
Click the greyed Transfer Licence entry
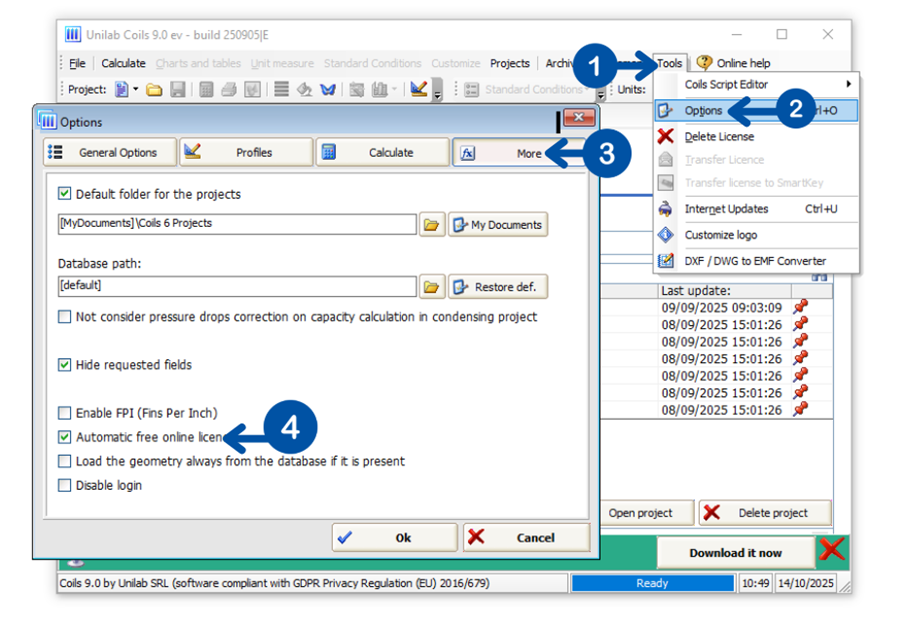756,159
